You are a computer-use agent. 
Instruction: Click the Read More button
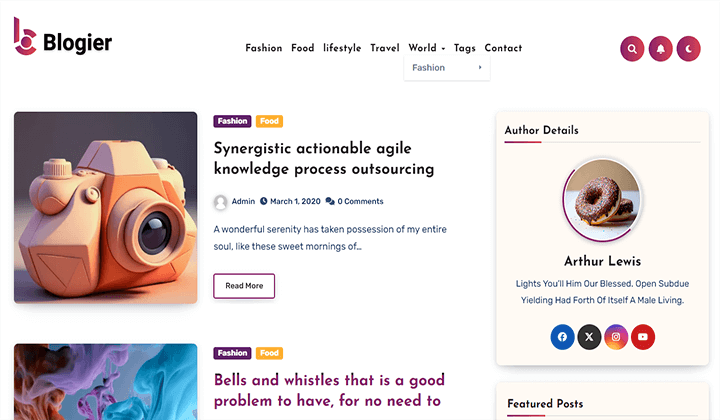[244, 286]
